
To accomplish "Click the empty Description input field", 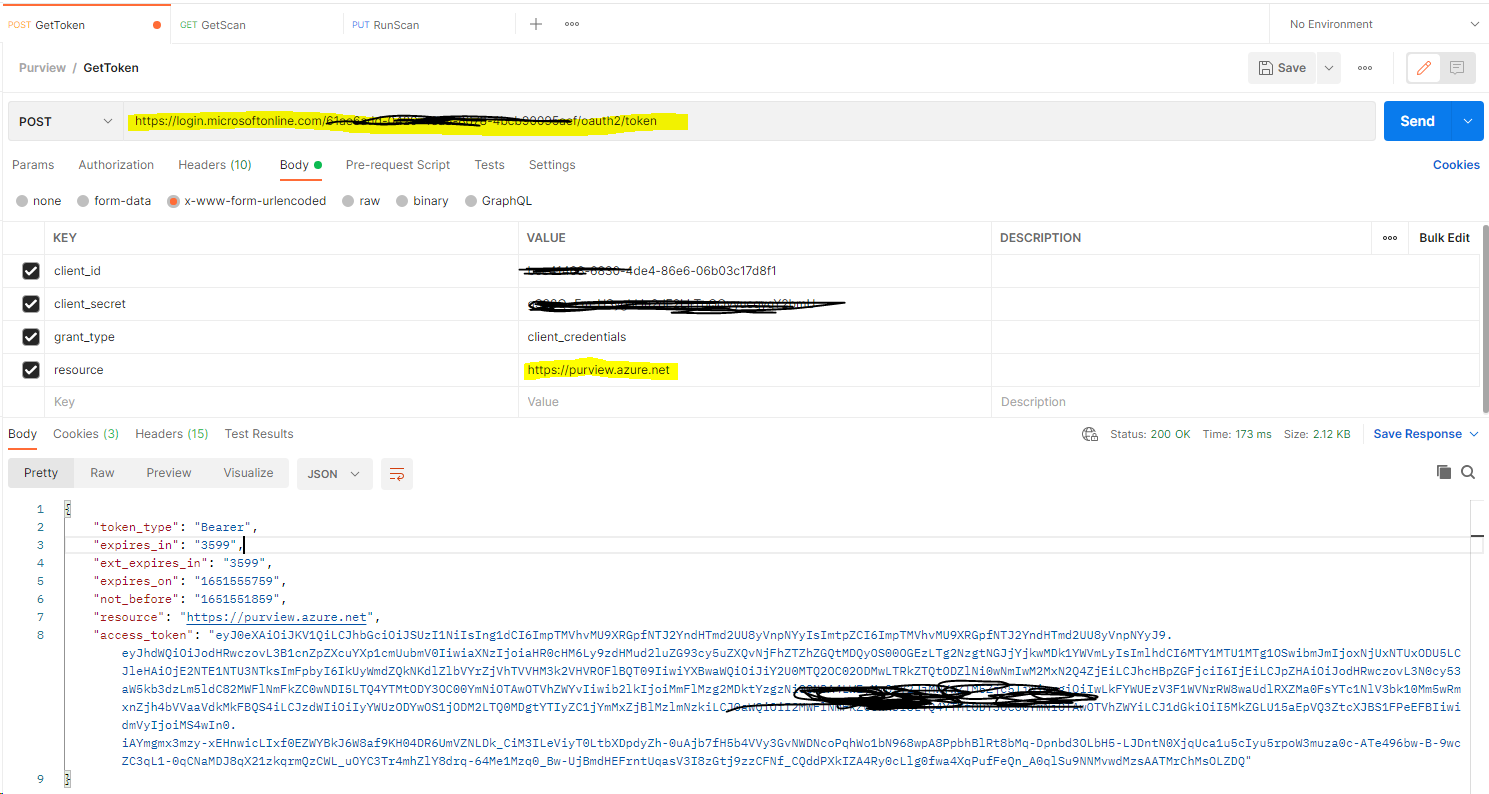I will (x=1235, y=402).
